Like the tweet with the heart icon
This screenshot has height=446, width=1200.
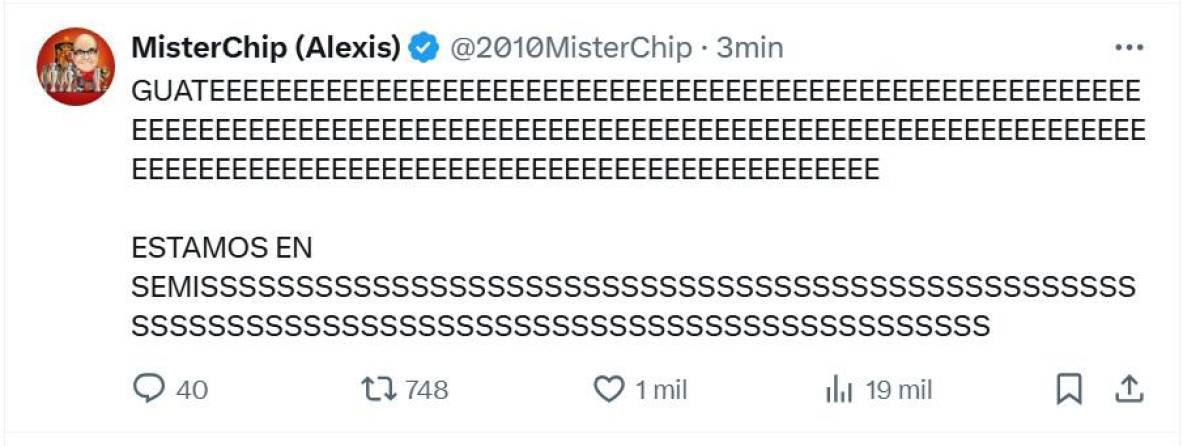click(609, 389)
